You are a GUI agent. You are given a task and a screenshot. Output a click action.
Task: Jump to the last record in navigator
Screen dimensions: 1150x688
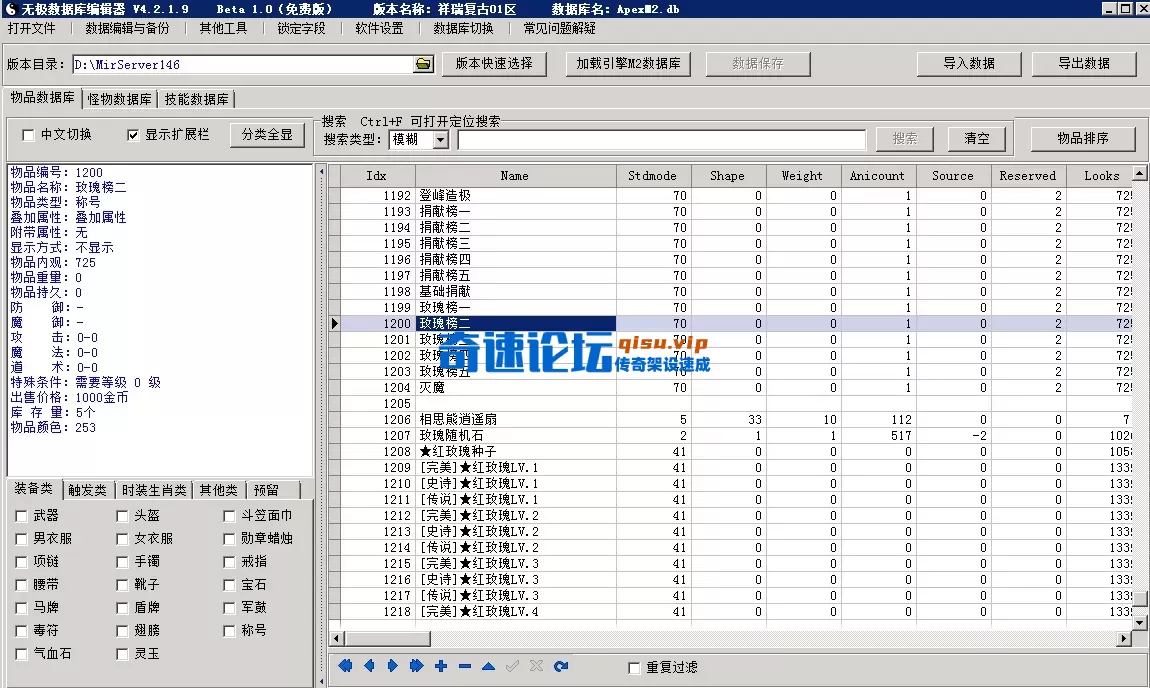pos(417,666)
